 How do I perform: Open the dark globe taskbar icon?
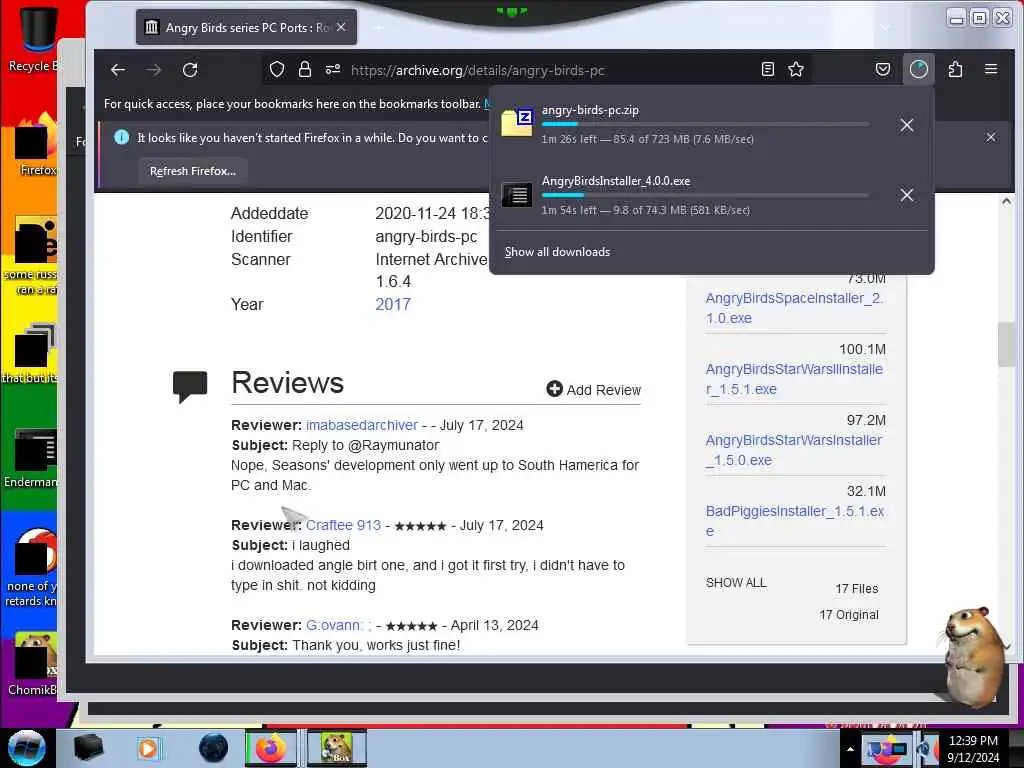pos(213,748)
